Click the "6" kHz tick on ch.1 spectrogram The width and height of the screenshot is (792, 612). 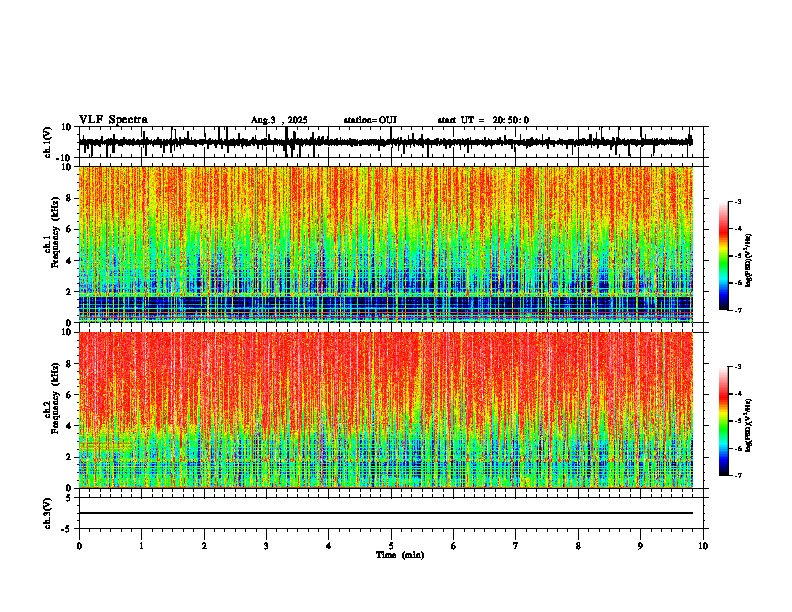[x=69, y=229]
